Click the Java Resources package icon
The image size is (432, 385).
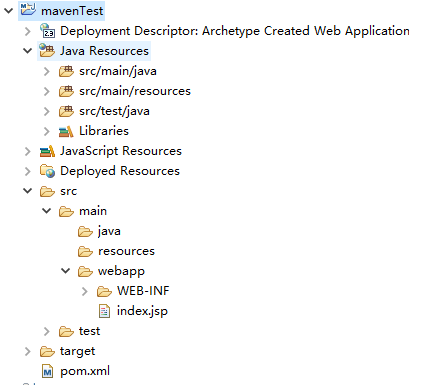tap(47, 51)
